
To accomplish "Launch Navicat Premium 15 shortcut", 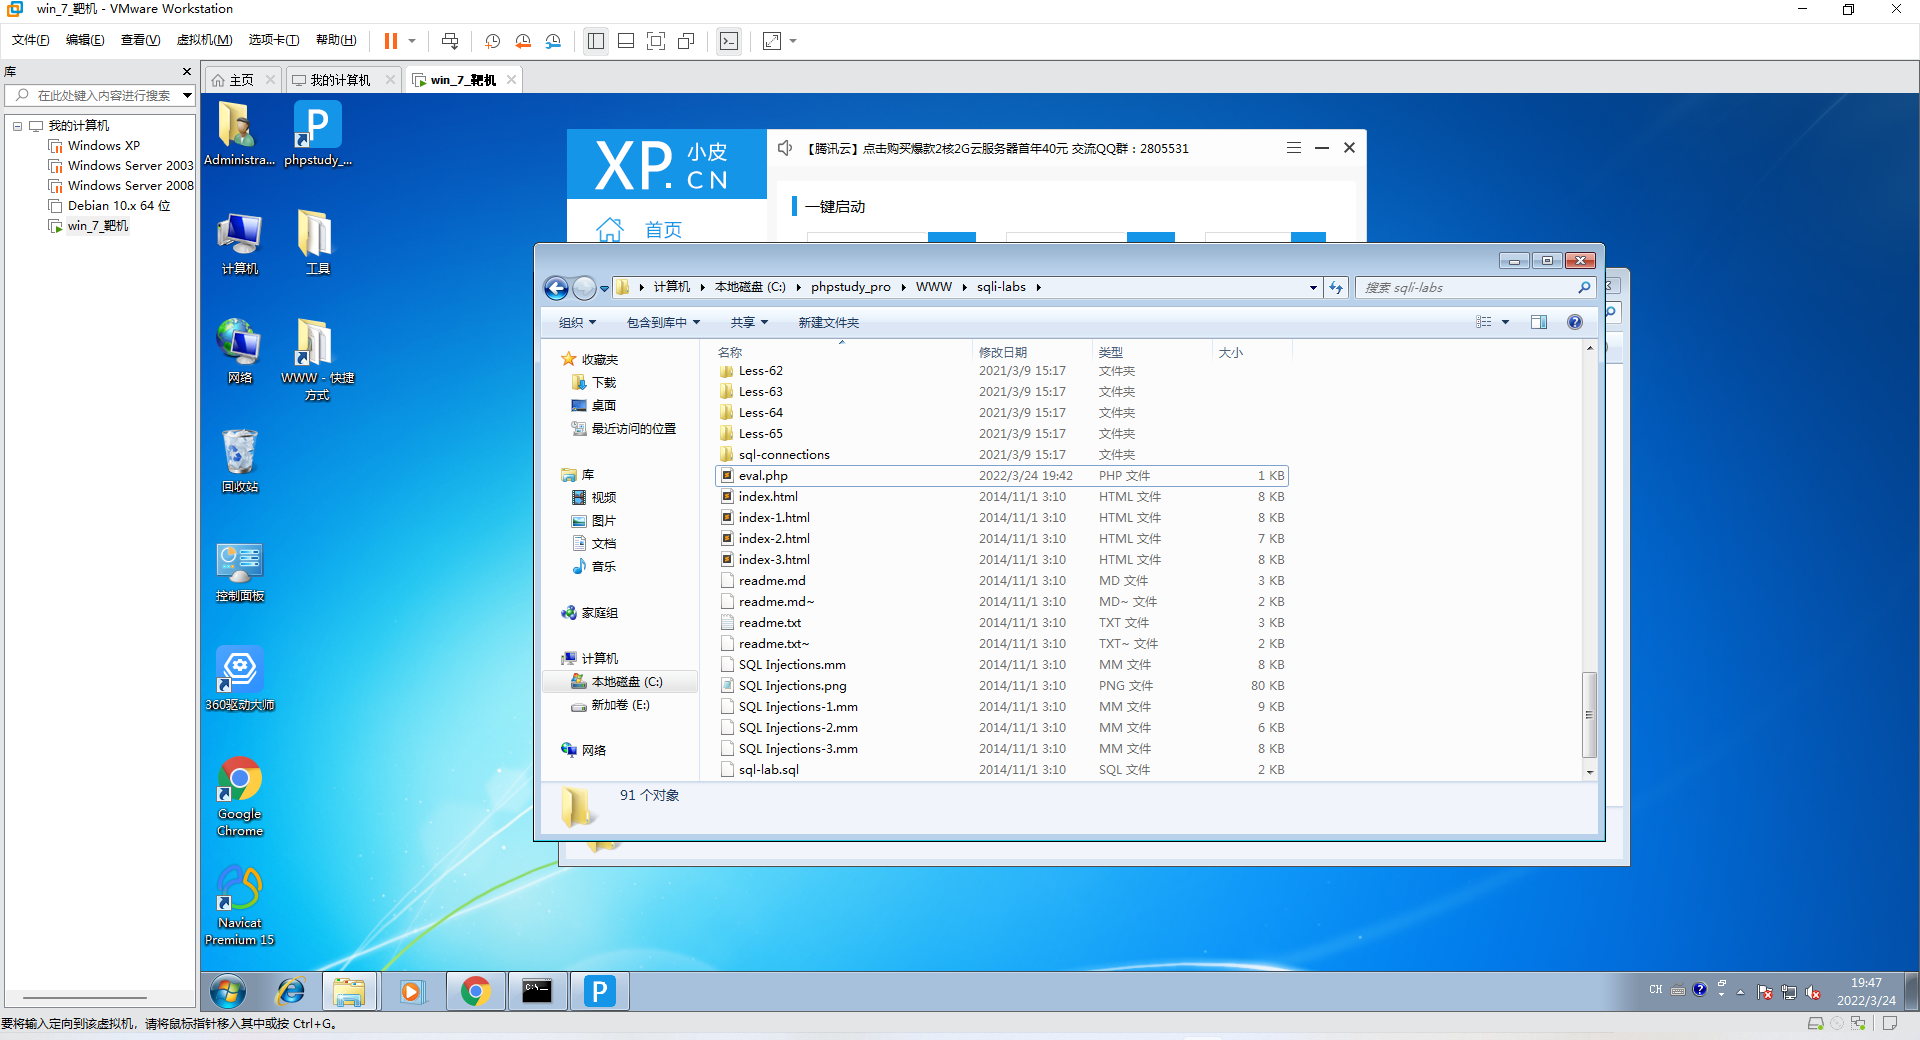I will (239, 906).
